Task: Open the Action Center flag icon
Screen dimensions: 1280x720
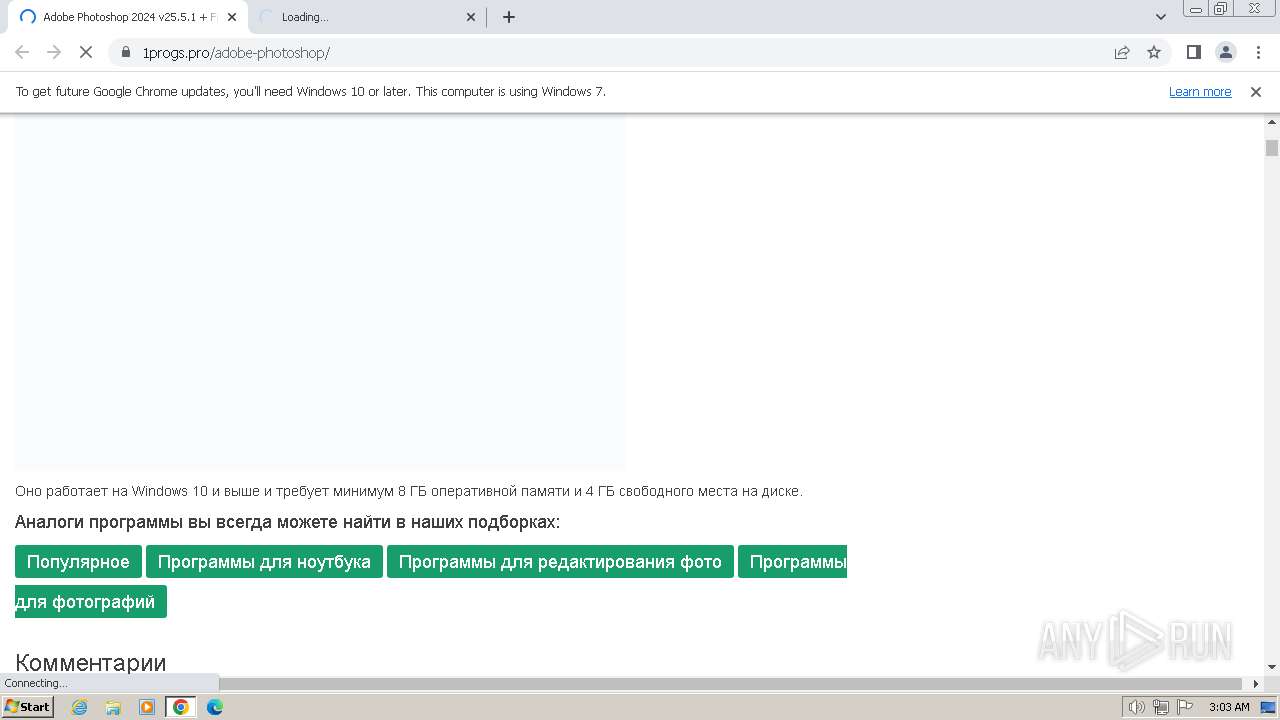Action: tap(1184, 707)
